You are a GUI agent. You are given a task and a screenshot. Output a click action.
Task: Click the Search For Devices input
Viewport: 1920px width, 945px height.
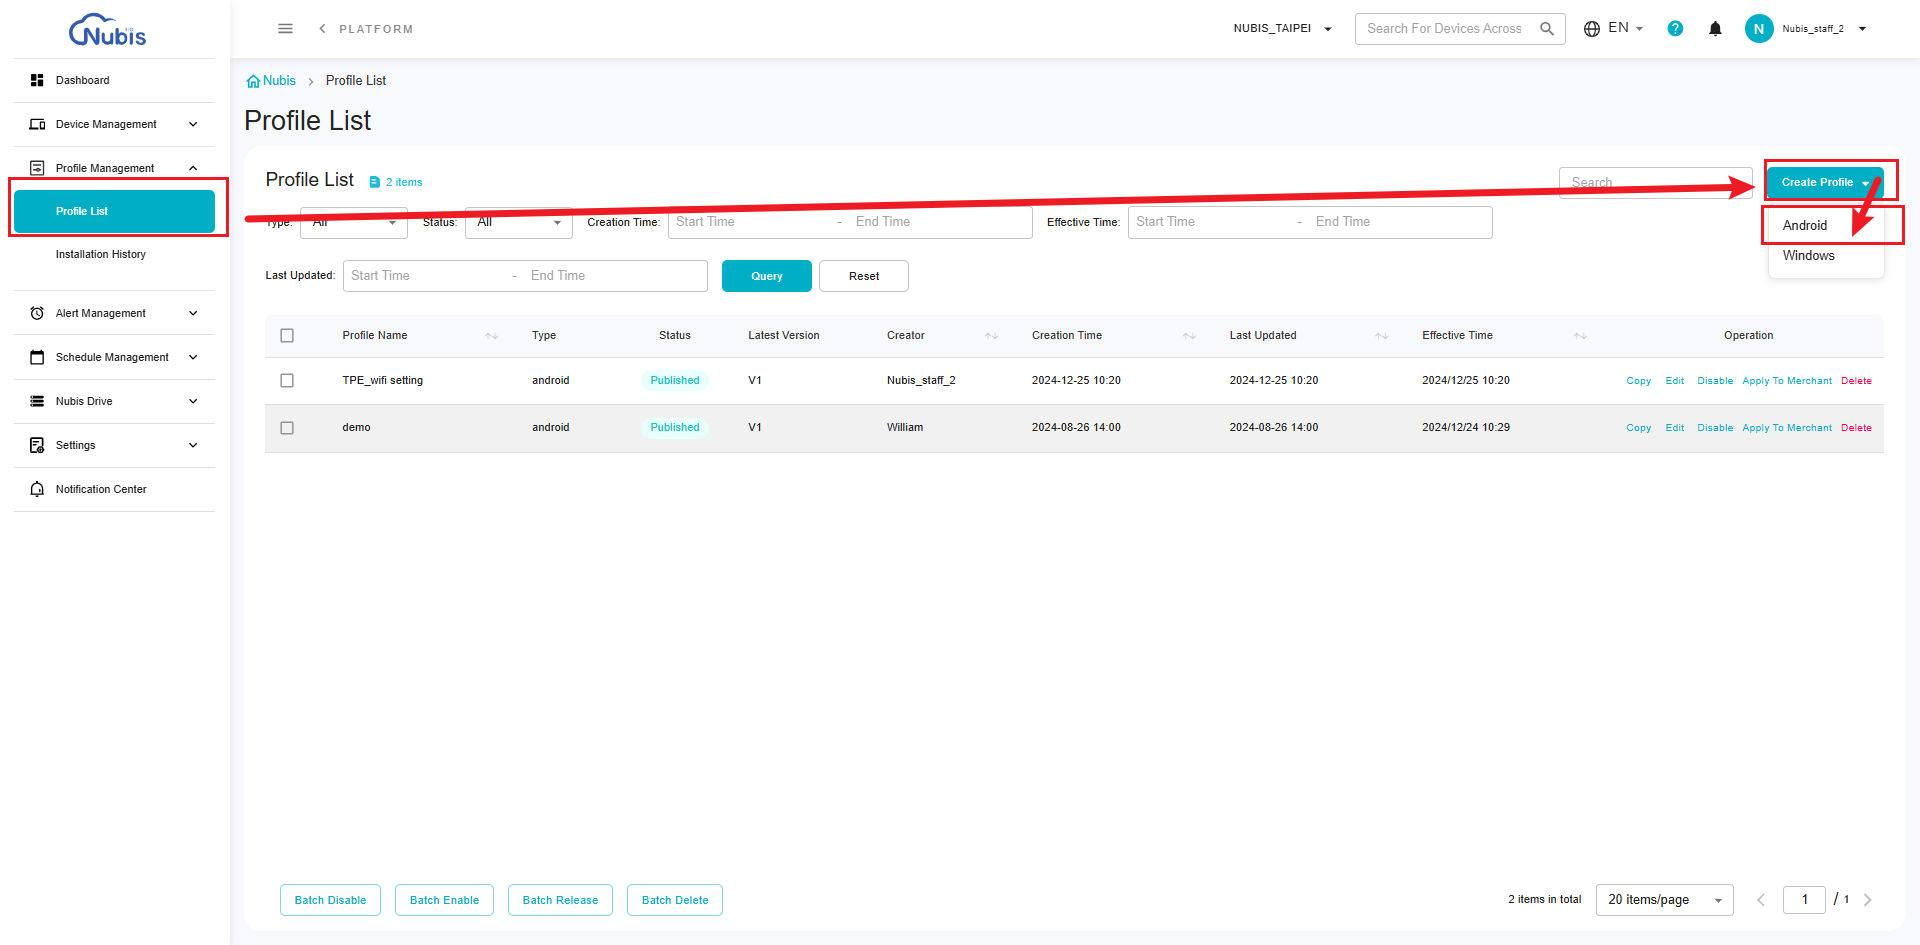click(x=1445, y=29)
